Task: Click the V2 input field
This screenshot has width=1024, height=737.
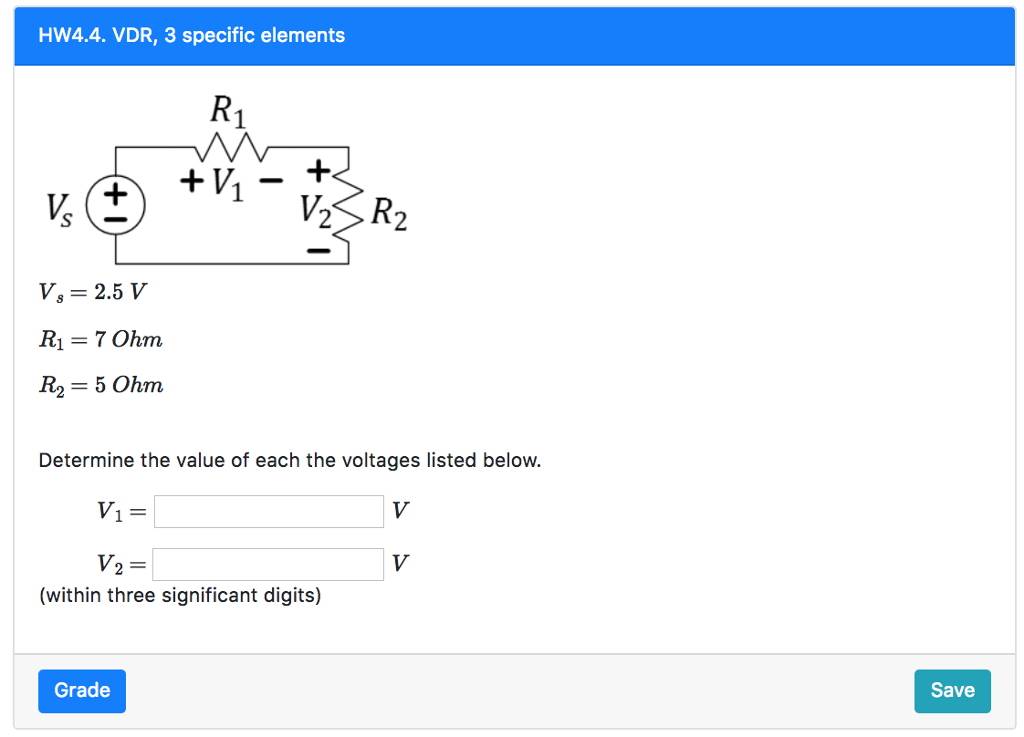Action: [x=268, y=563]
